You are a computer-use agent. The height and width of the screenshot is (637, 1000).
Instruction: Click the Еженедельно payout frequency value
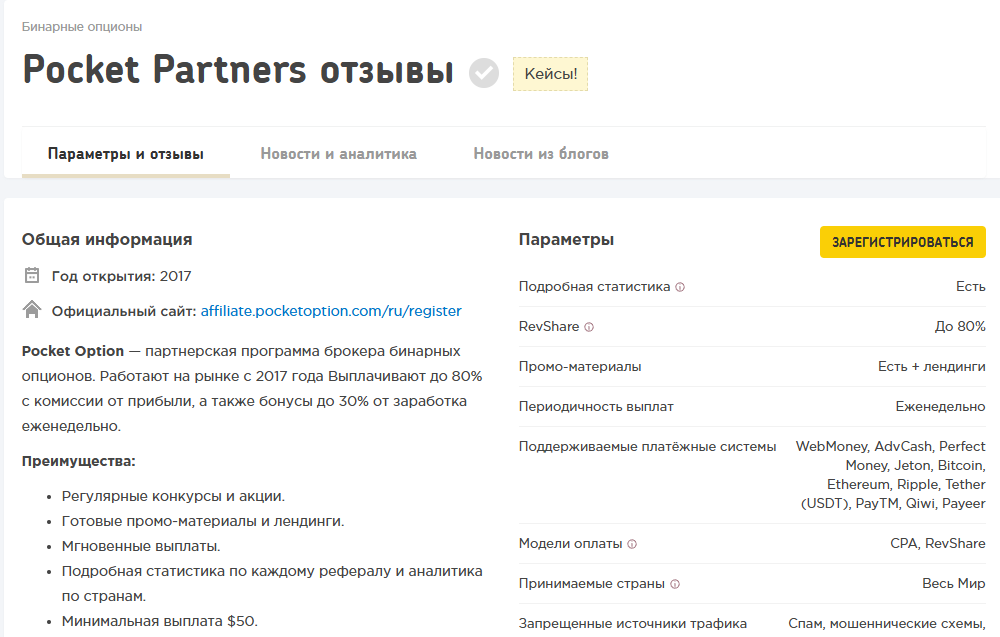[940, 407]
